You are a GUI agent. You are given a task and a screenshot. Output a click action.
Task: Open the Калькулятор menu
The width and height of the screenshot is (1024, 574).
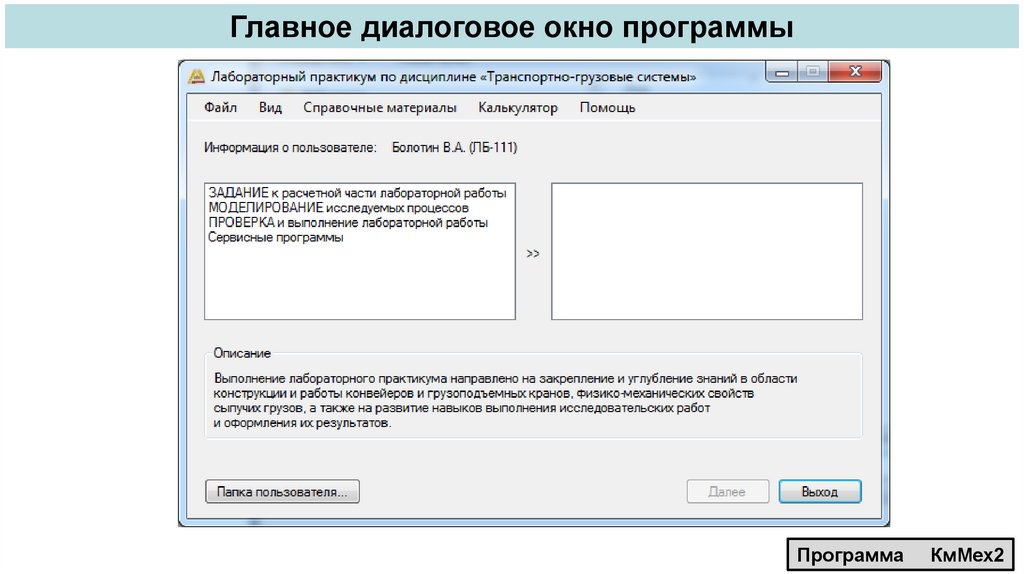pos(518,108)
